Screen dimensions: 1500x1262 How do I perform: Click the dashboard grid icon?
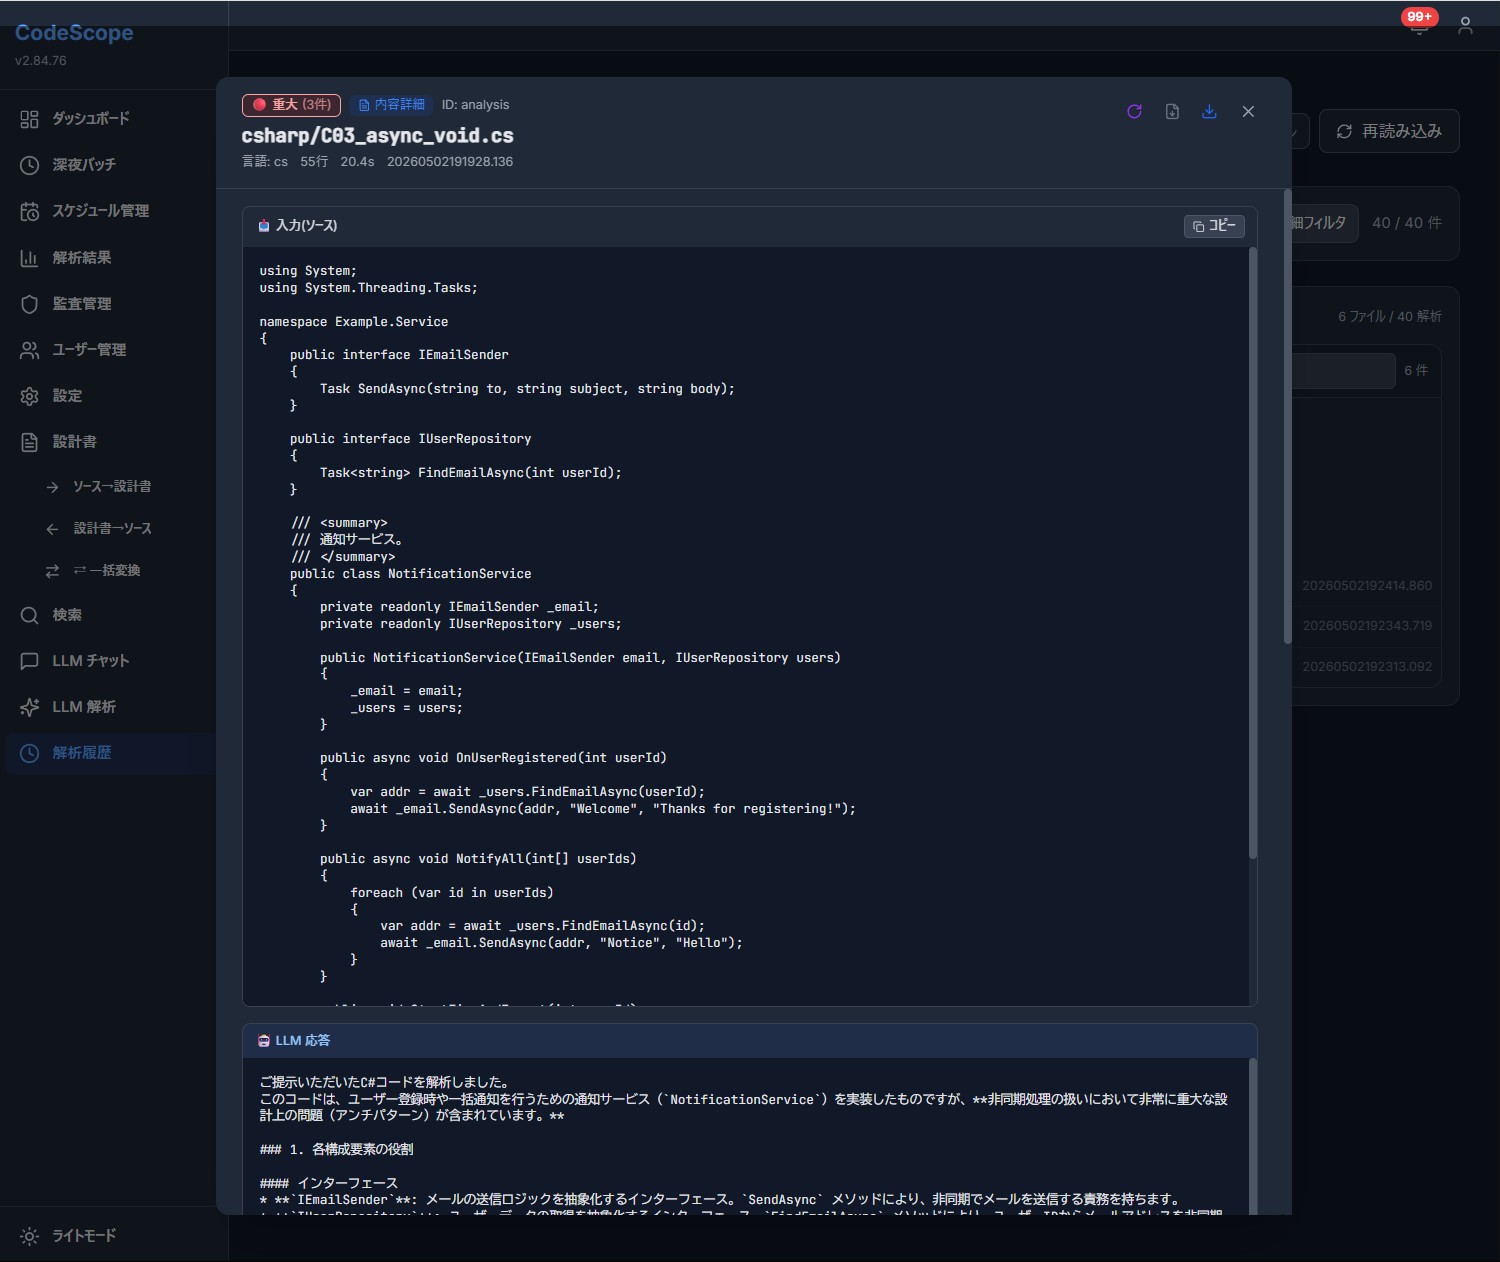[29, 119]
